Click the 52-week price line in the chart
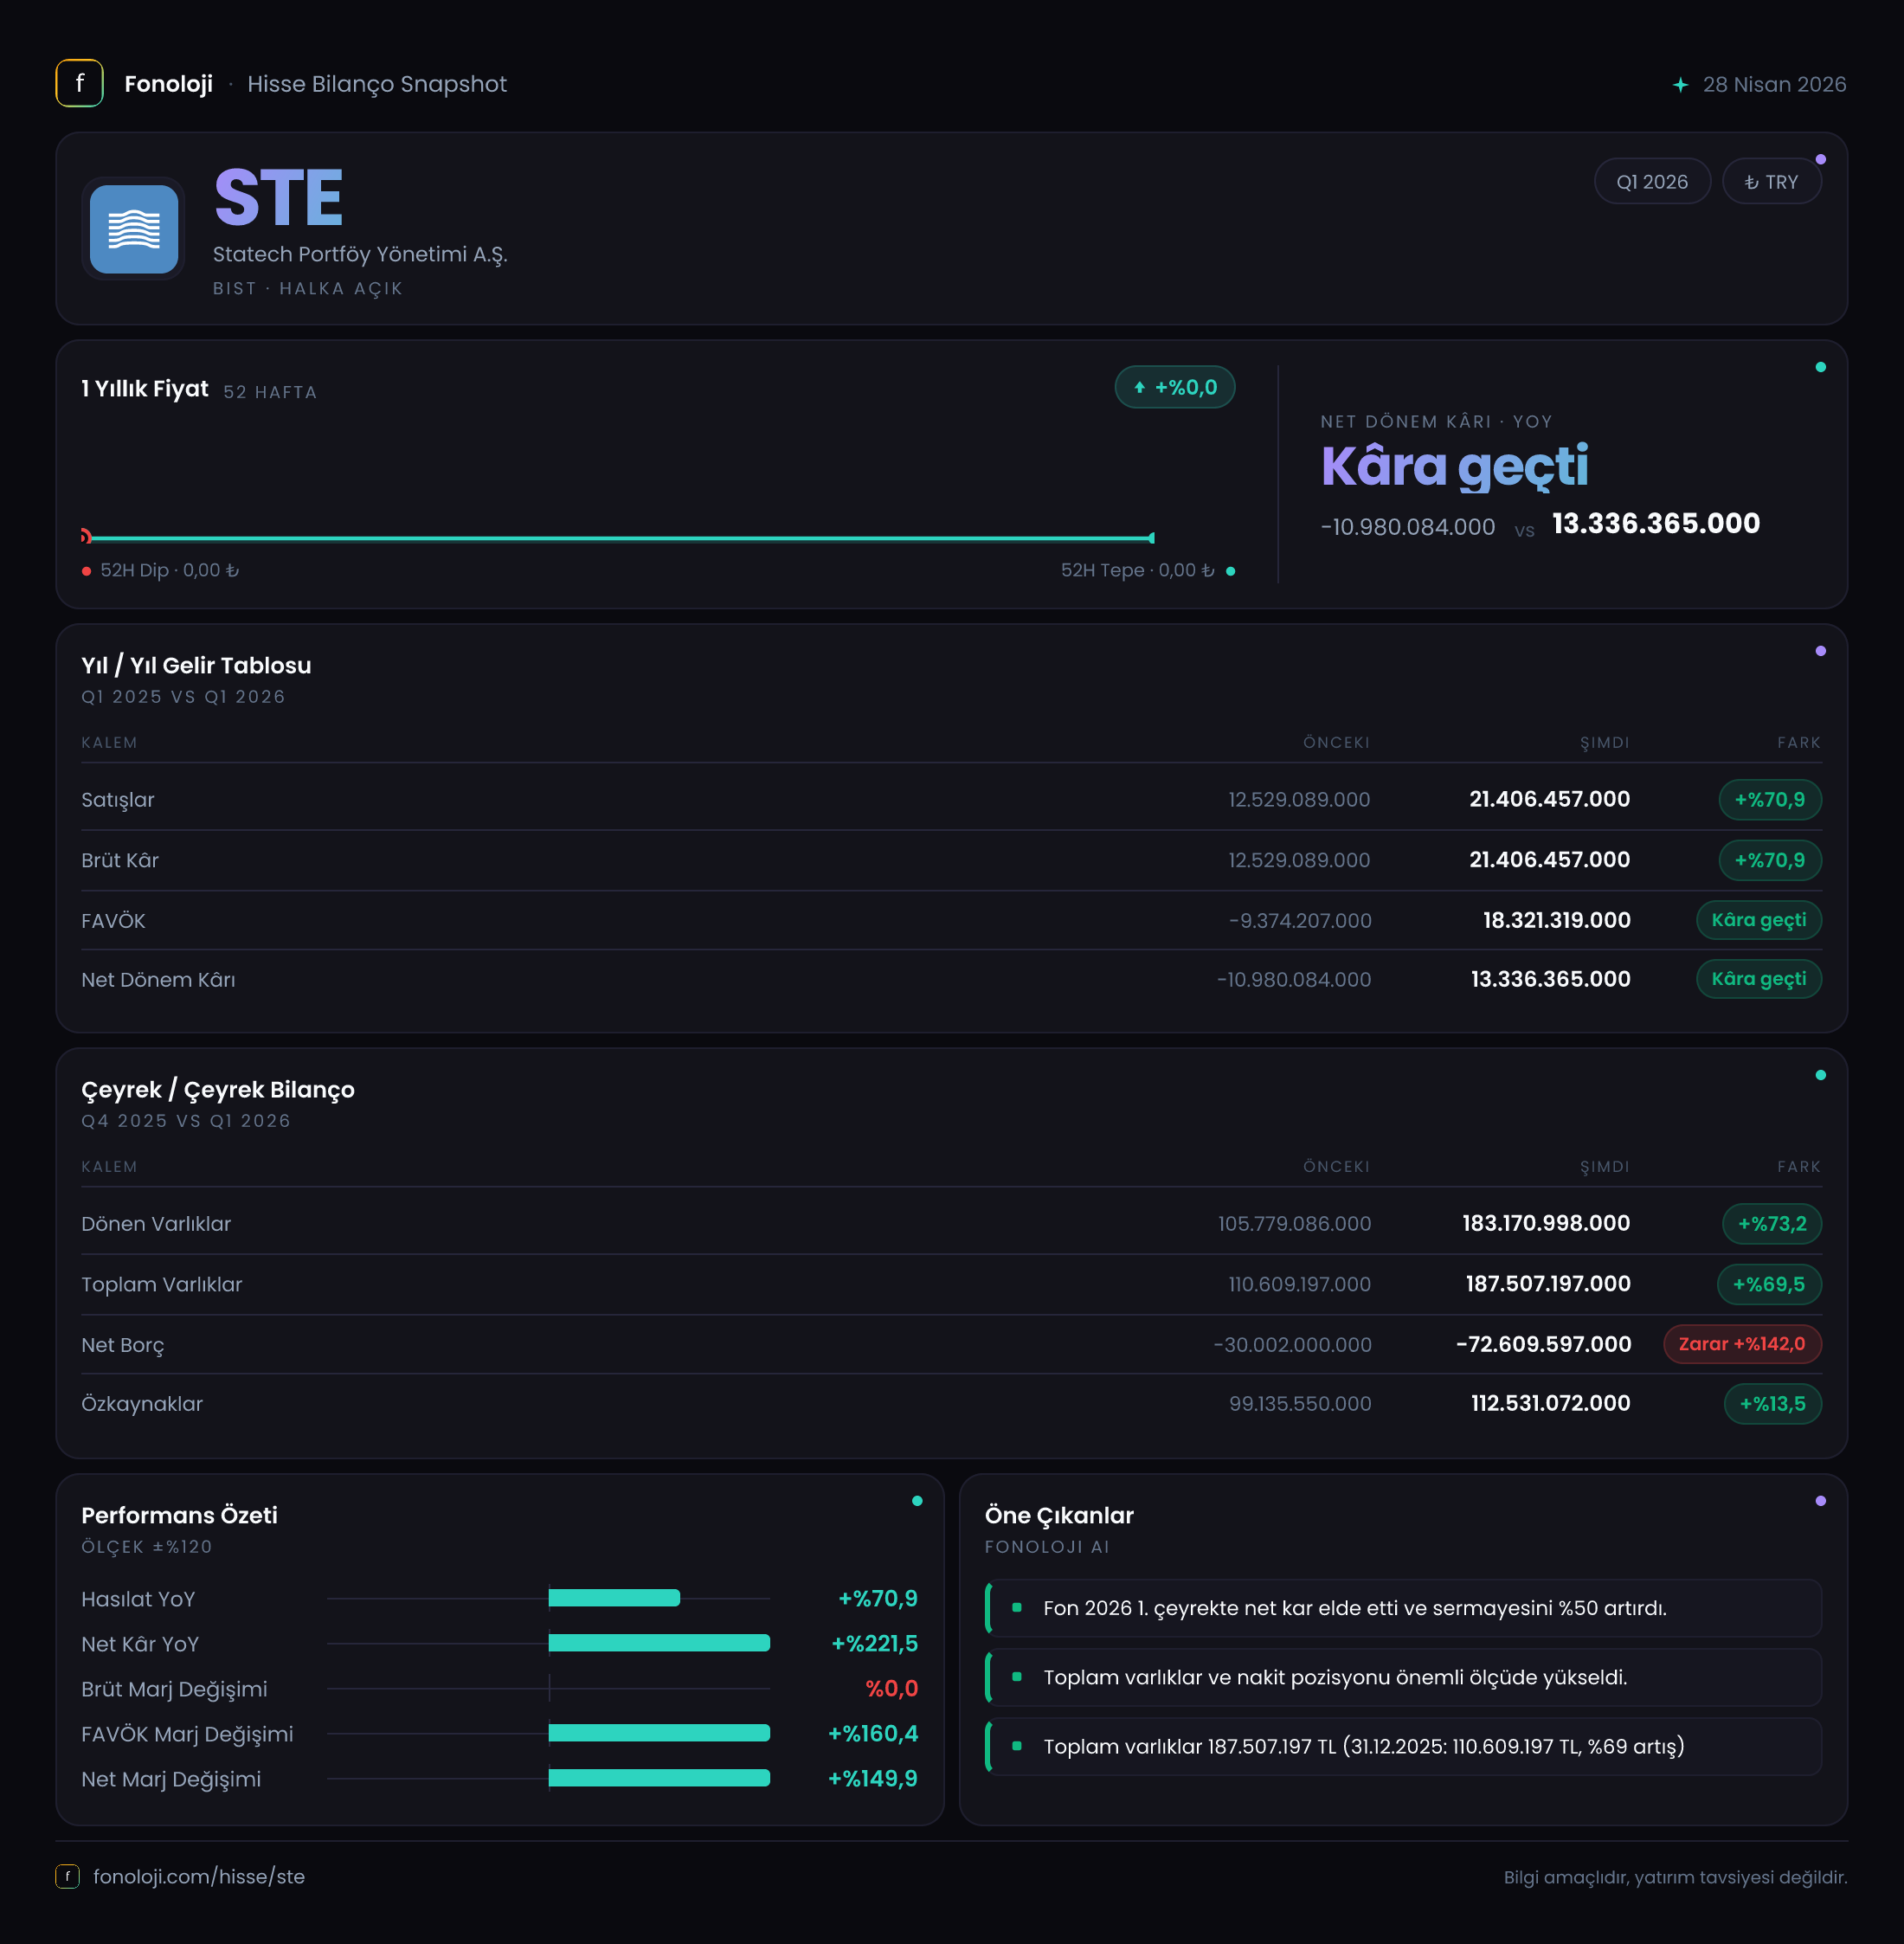The image size is (1904, 1944). (620, 538)
